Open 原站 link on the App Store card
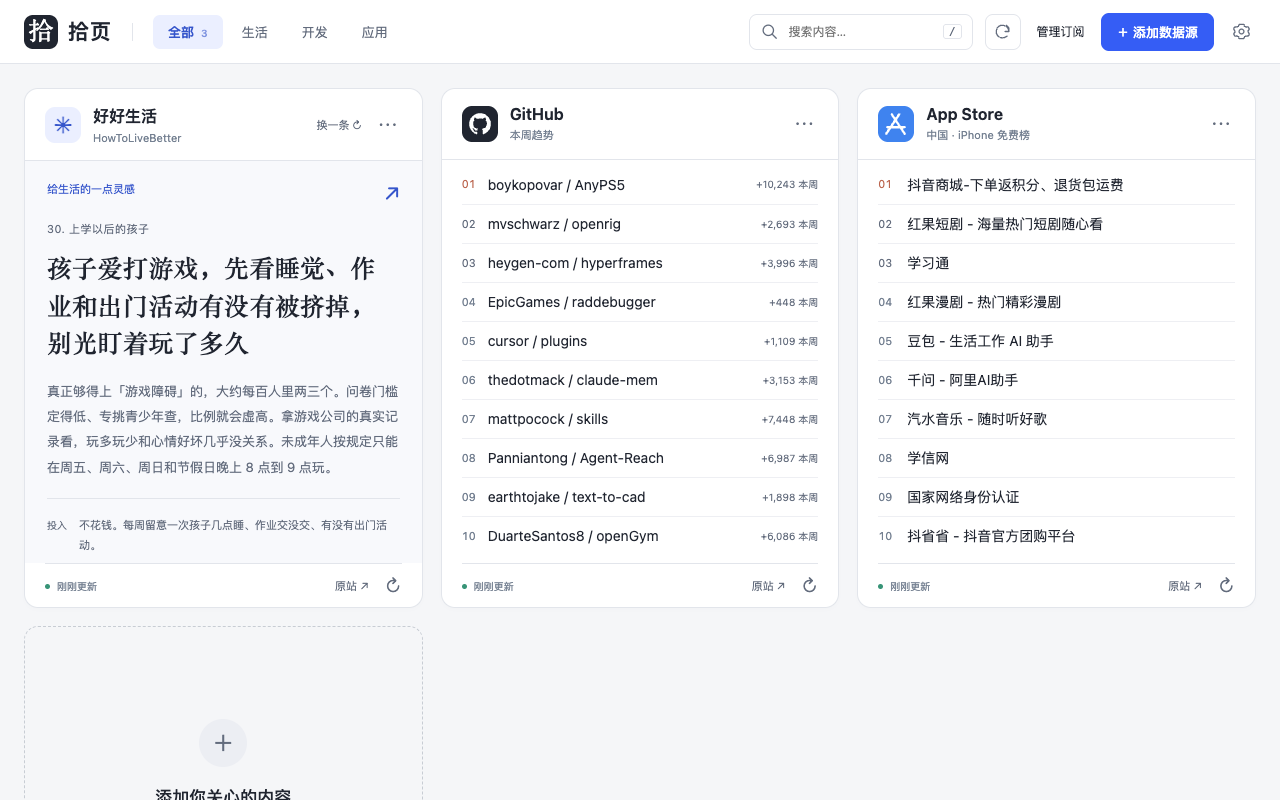1280x800 pixels. coord(1185,586)
